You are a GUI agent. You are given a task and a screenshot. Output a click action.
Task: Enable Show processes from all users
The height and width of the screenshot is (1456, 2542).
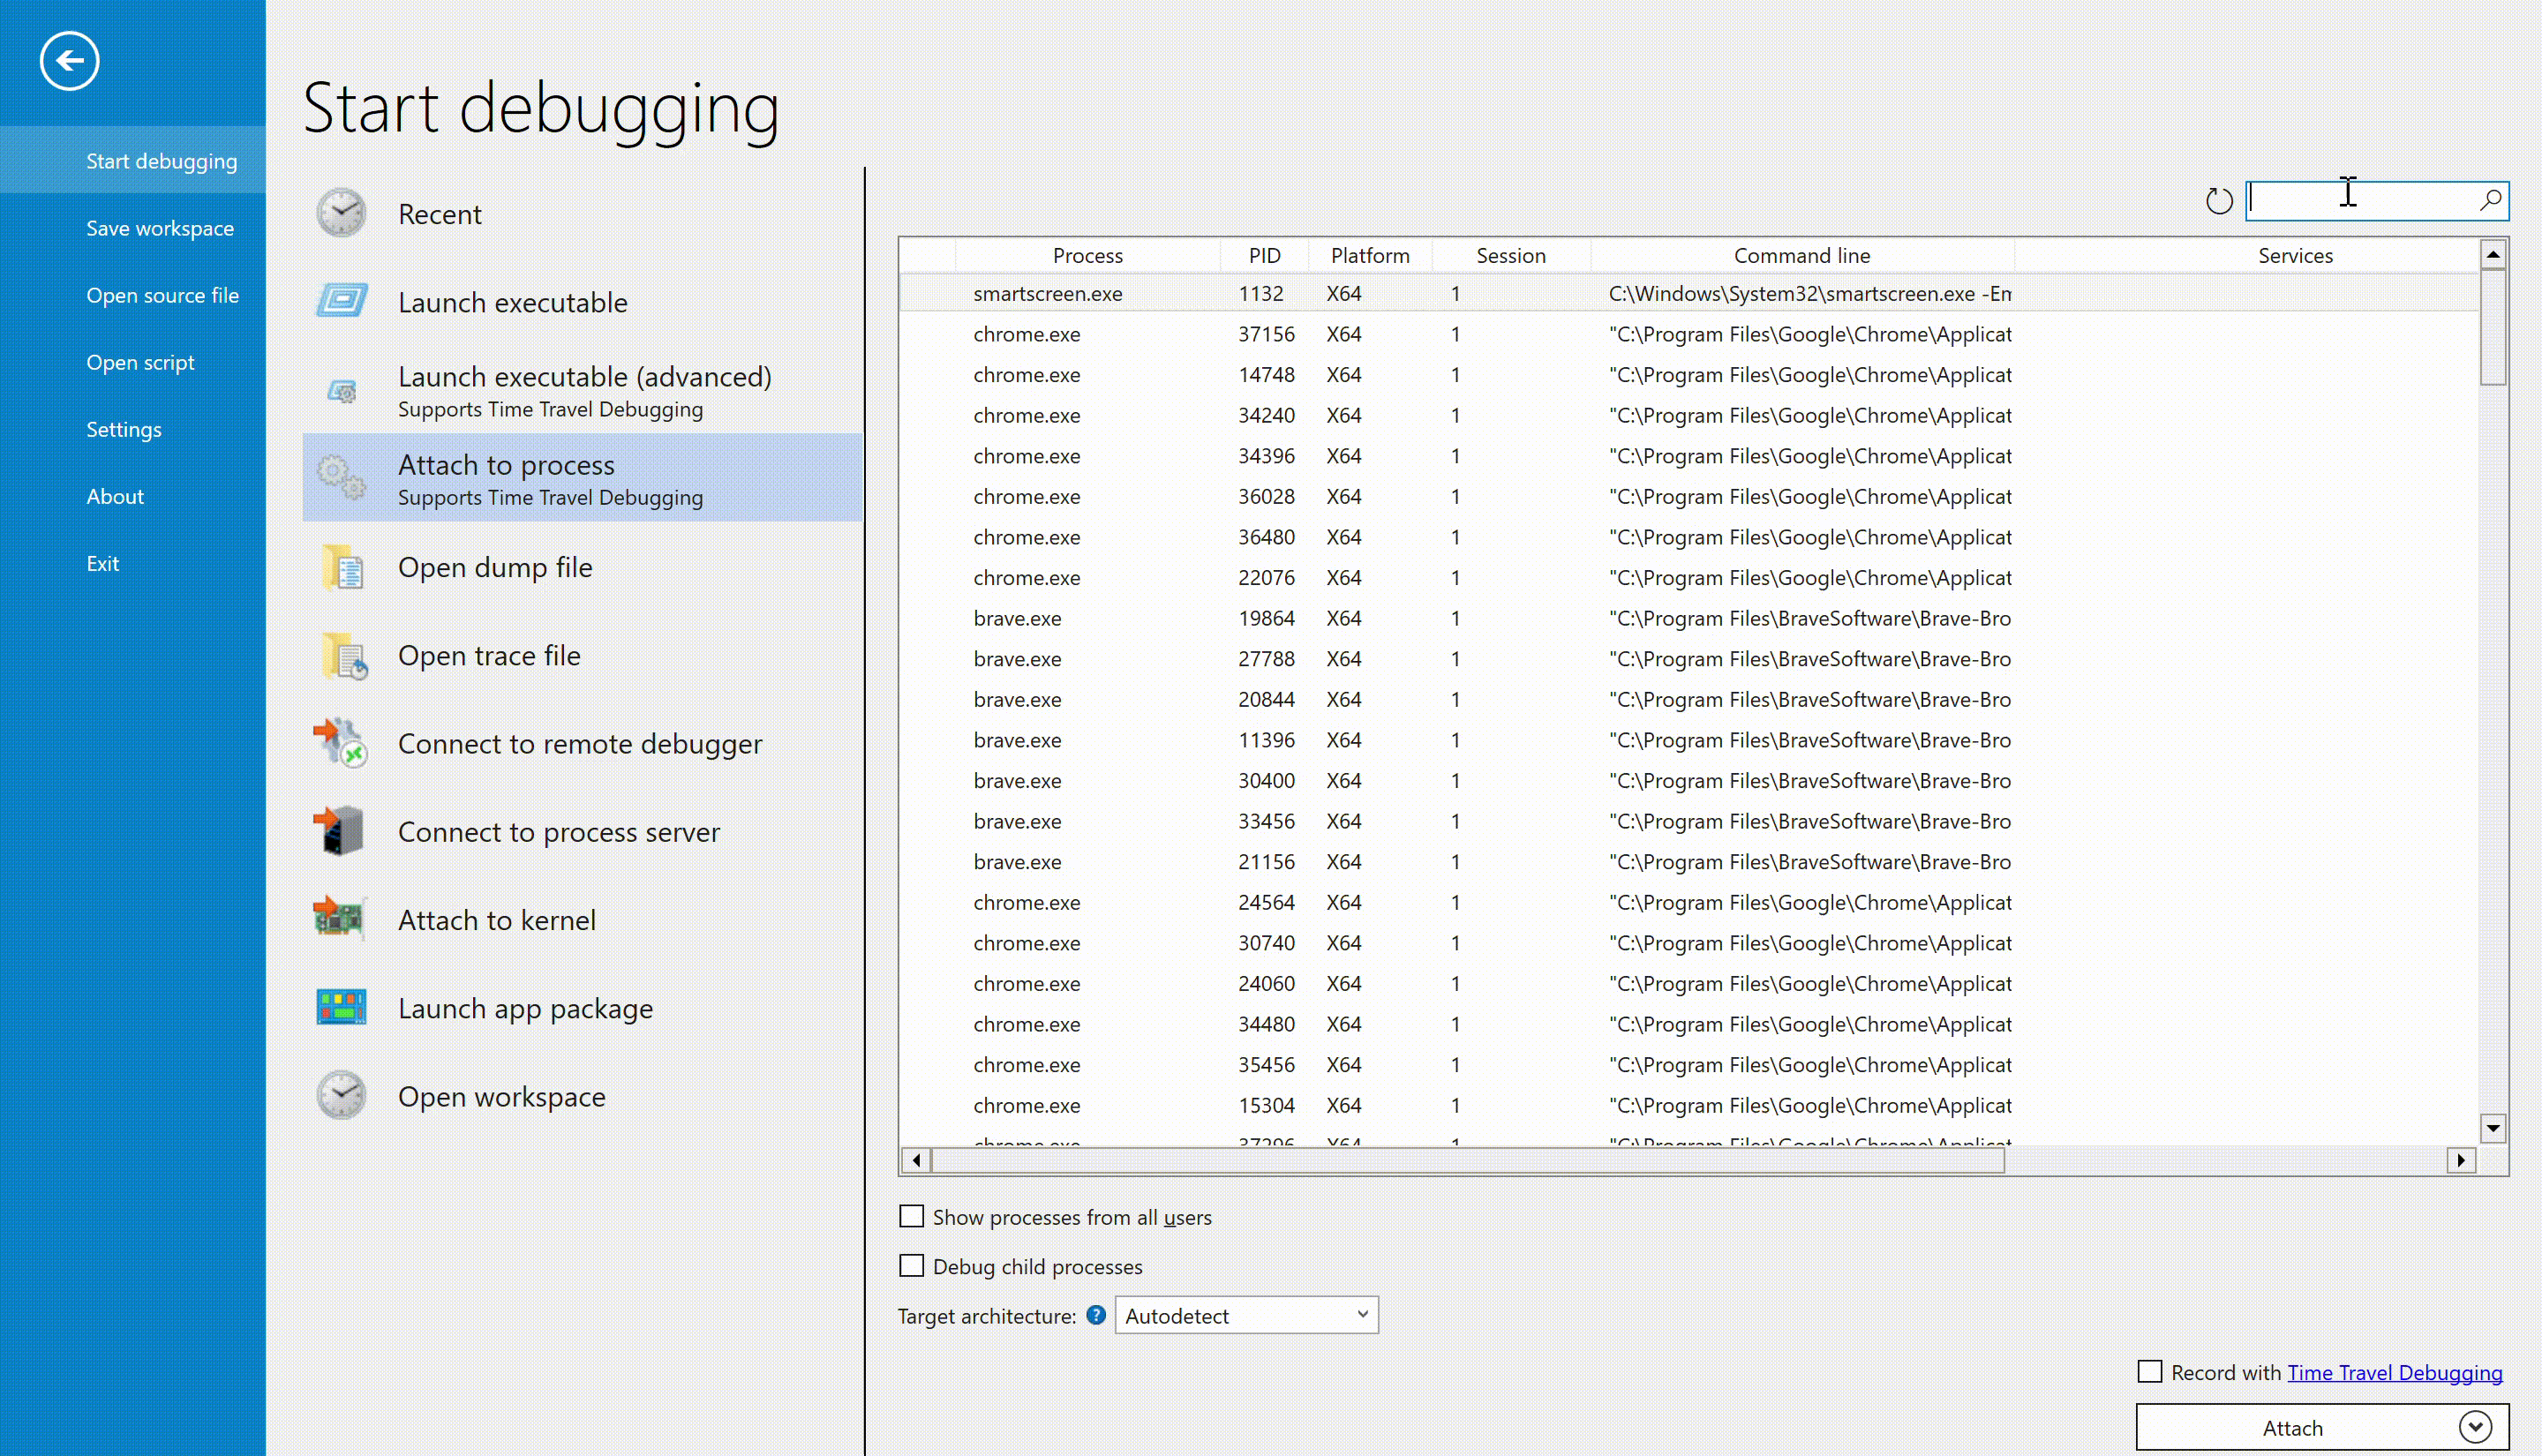click(x=911, y=1216)
